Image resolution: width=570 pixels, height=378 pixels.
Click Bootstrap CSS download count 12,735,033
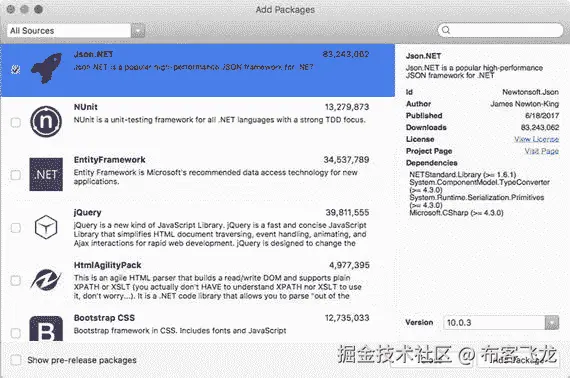pyautogui.click(x=347, y=318)
